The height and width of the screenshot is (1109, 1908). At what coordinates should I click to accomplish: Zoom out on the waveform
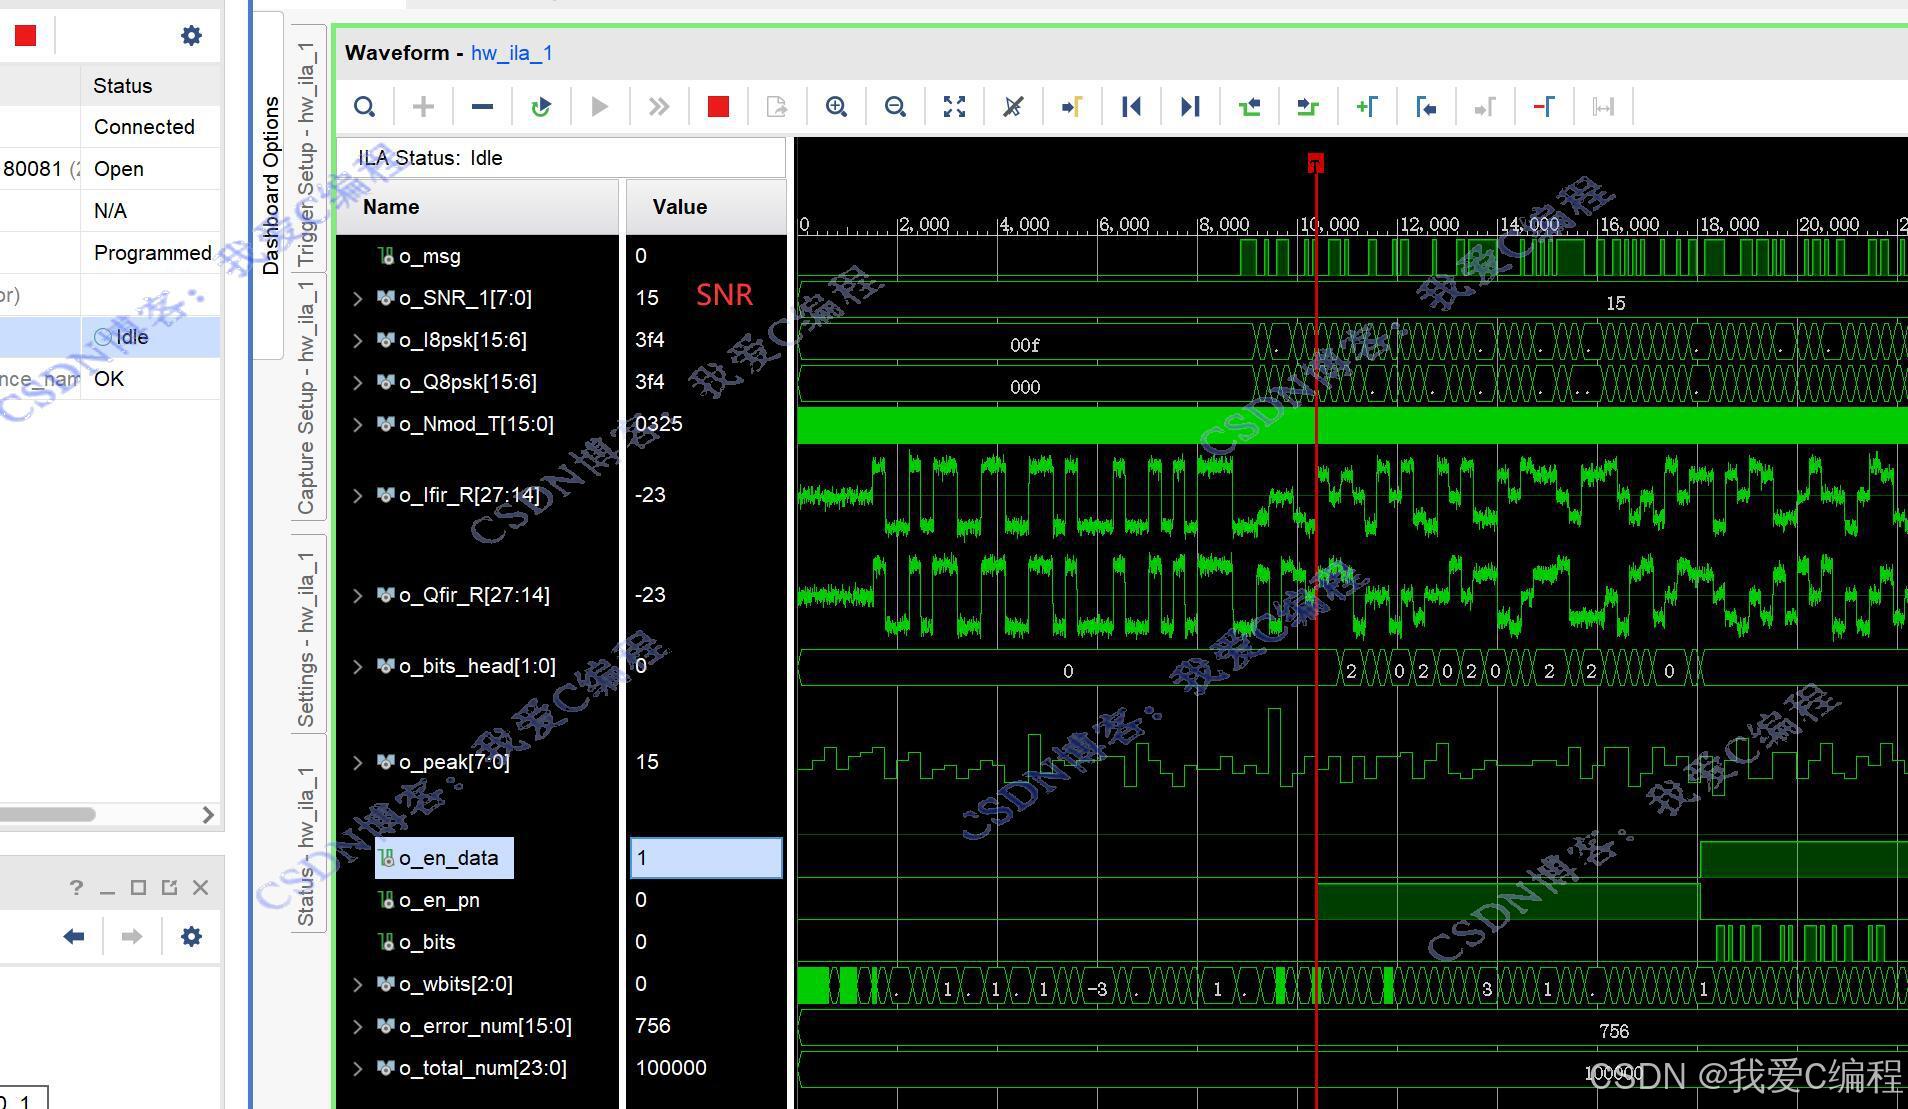click(x=895, y=107)
